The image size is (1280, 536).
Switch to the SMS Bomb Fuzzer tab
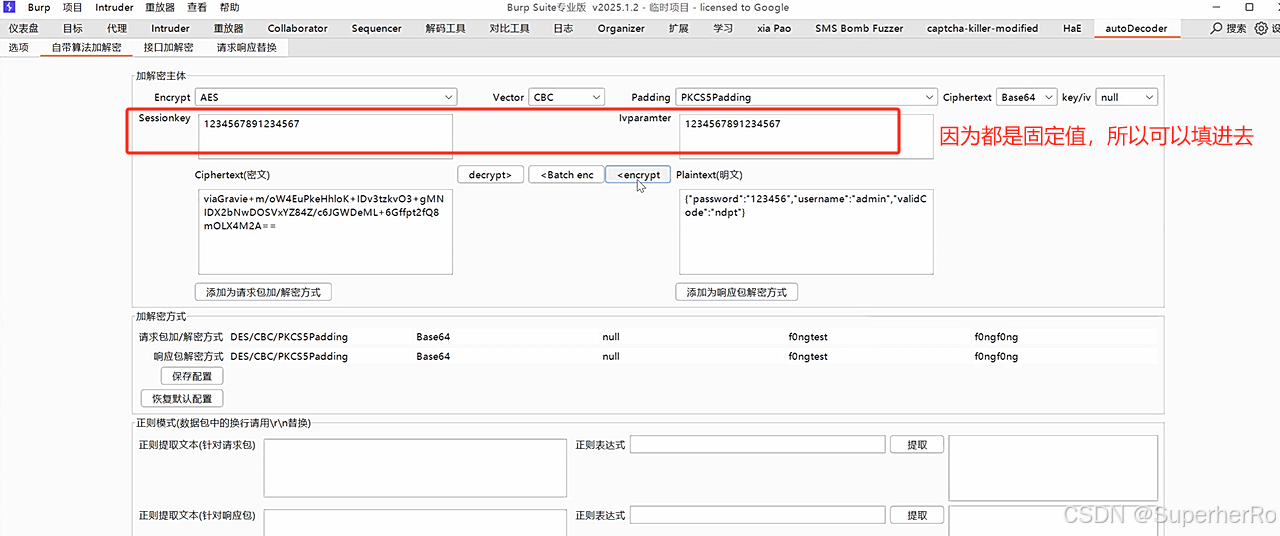(x=859, y=29)
